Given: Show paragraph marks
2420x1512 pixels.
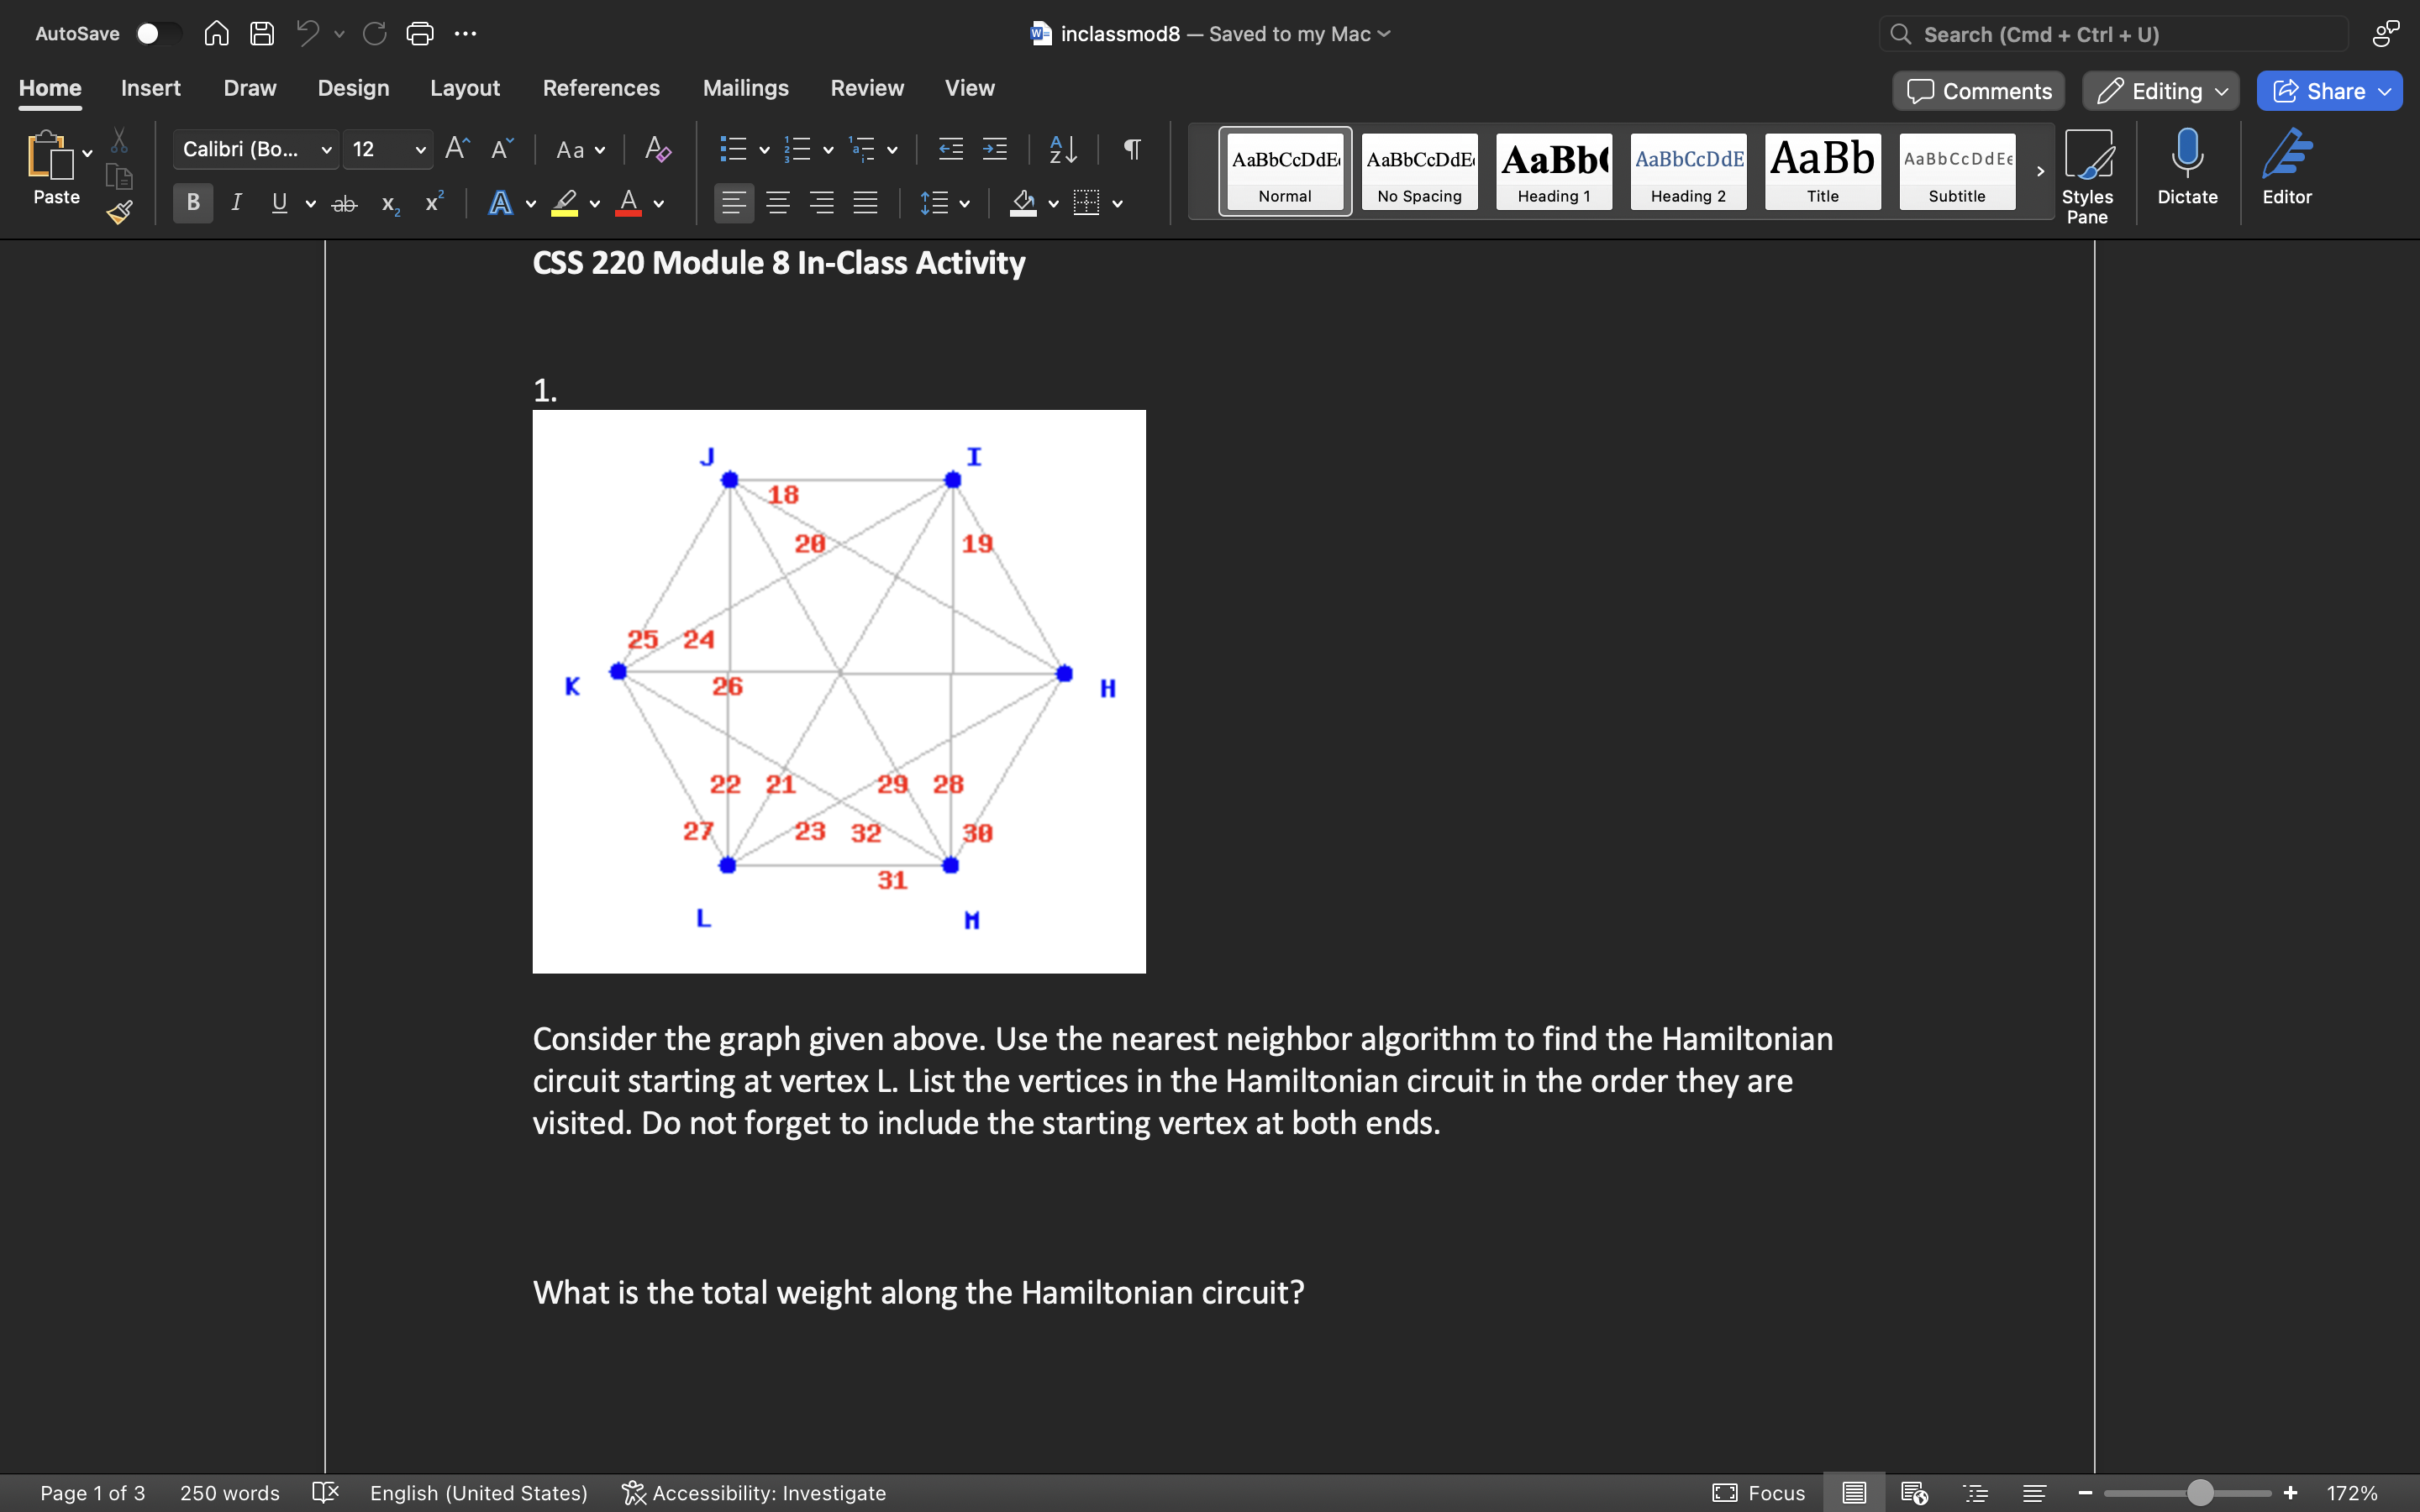Looking at the screenshot, I should (x=1131, y=149).
